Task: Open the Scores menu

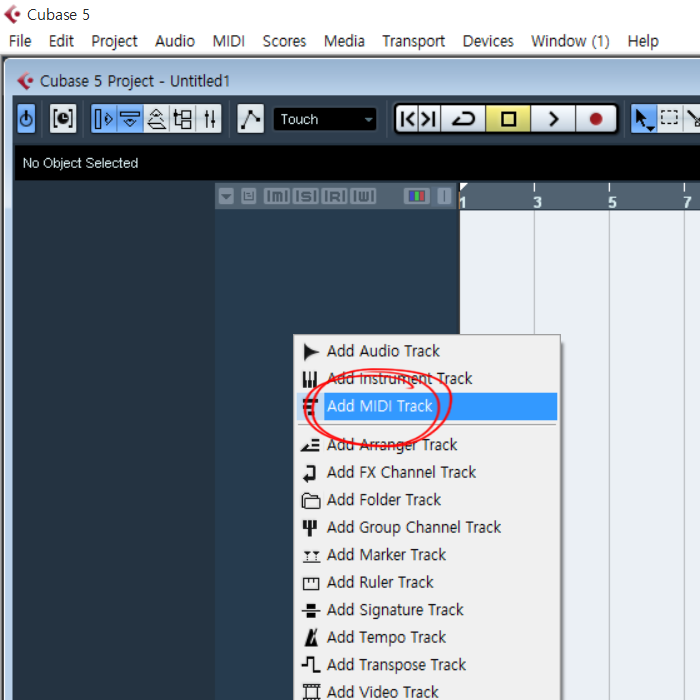Action: point(284,41)
